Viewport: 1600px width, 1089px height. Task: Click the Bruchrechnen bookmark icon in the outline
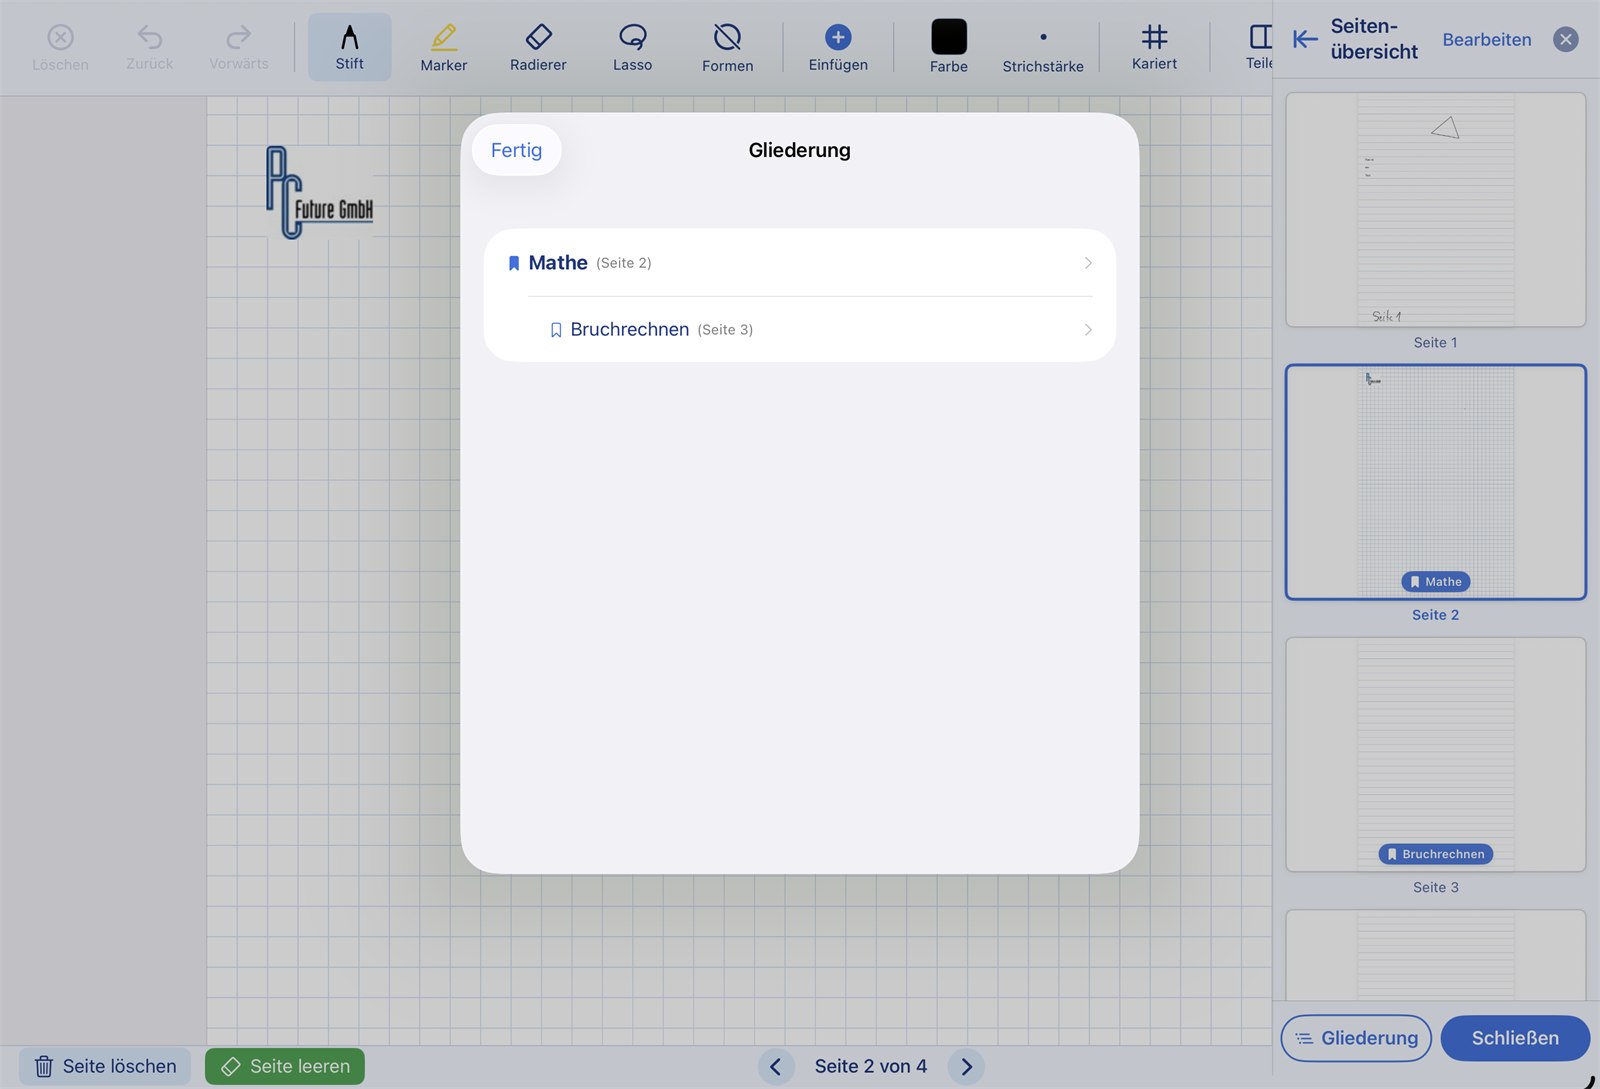pyautogui.click(x=556, y=330)
